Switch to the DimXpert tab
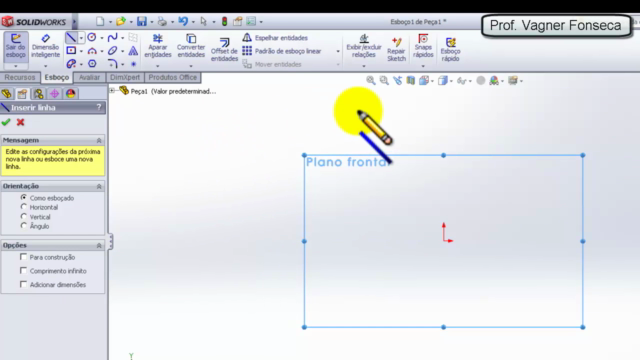 click(124, 77)
